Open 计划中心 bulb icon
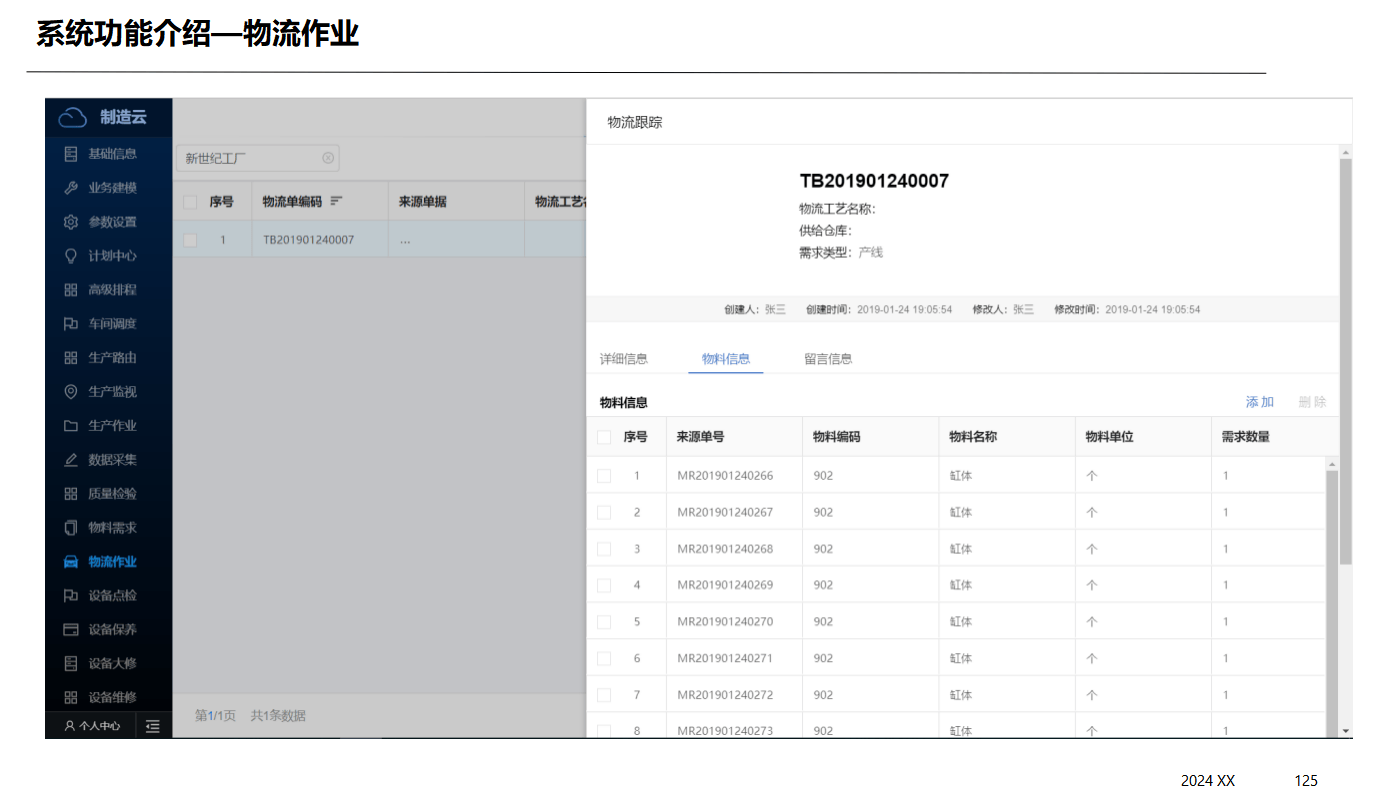 (x=70, y=256)
